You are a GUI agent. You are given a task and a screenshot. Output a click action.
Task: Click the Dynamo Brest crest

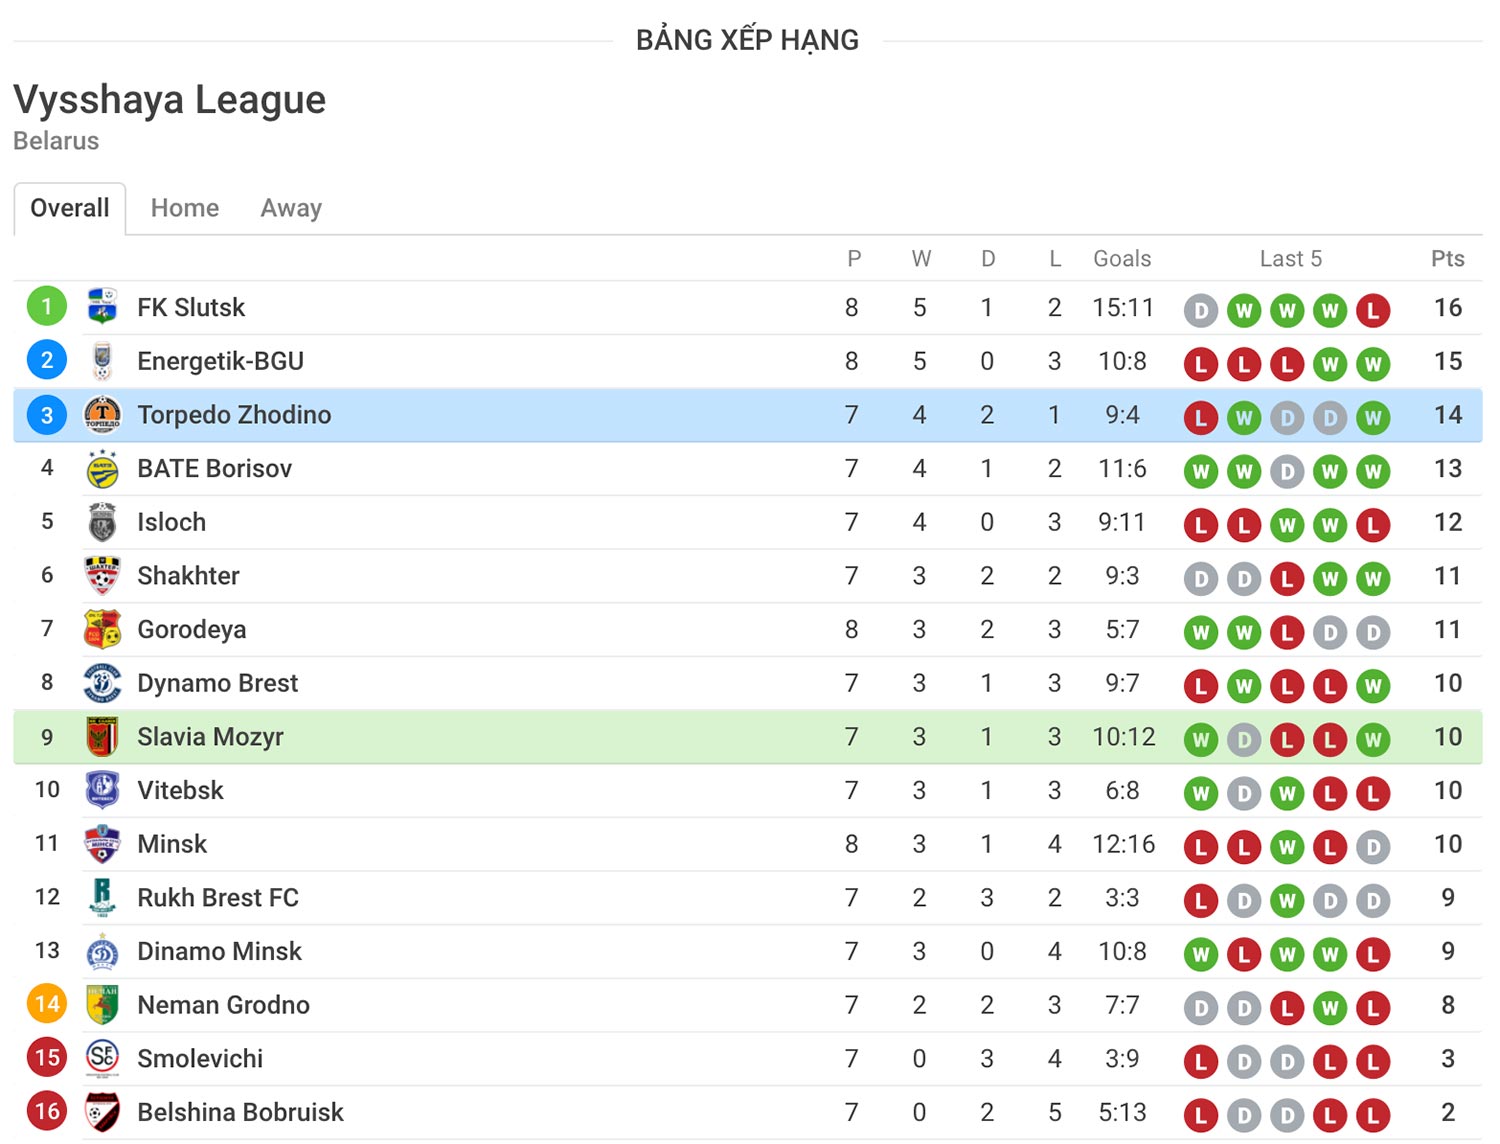(102, 683)
